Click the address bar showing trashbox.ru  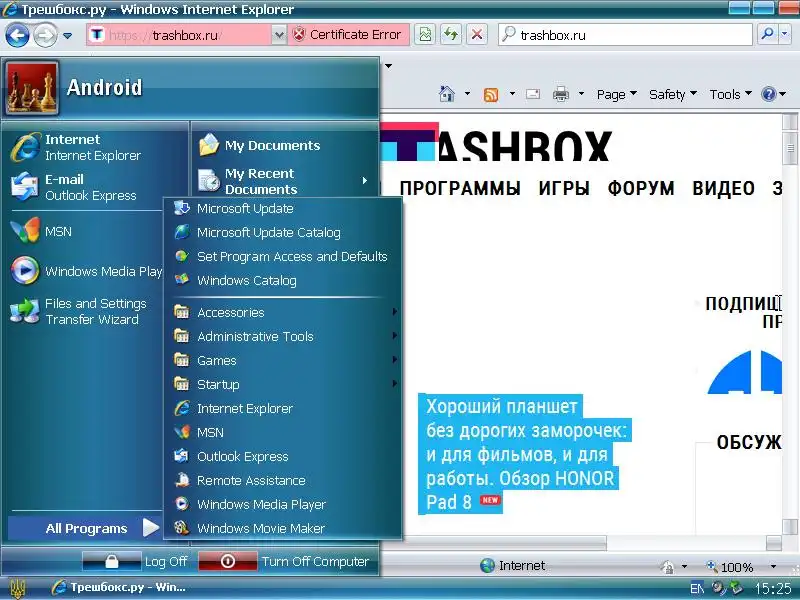179,35
